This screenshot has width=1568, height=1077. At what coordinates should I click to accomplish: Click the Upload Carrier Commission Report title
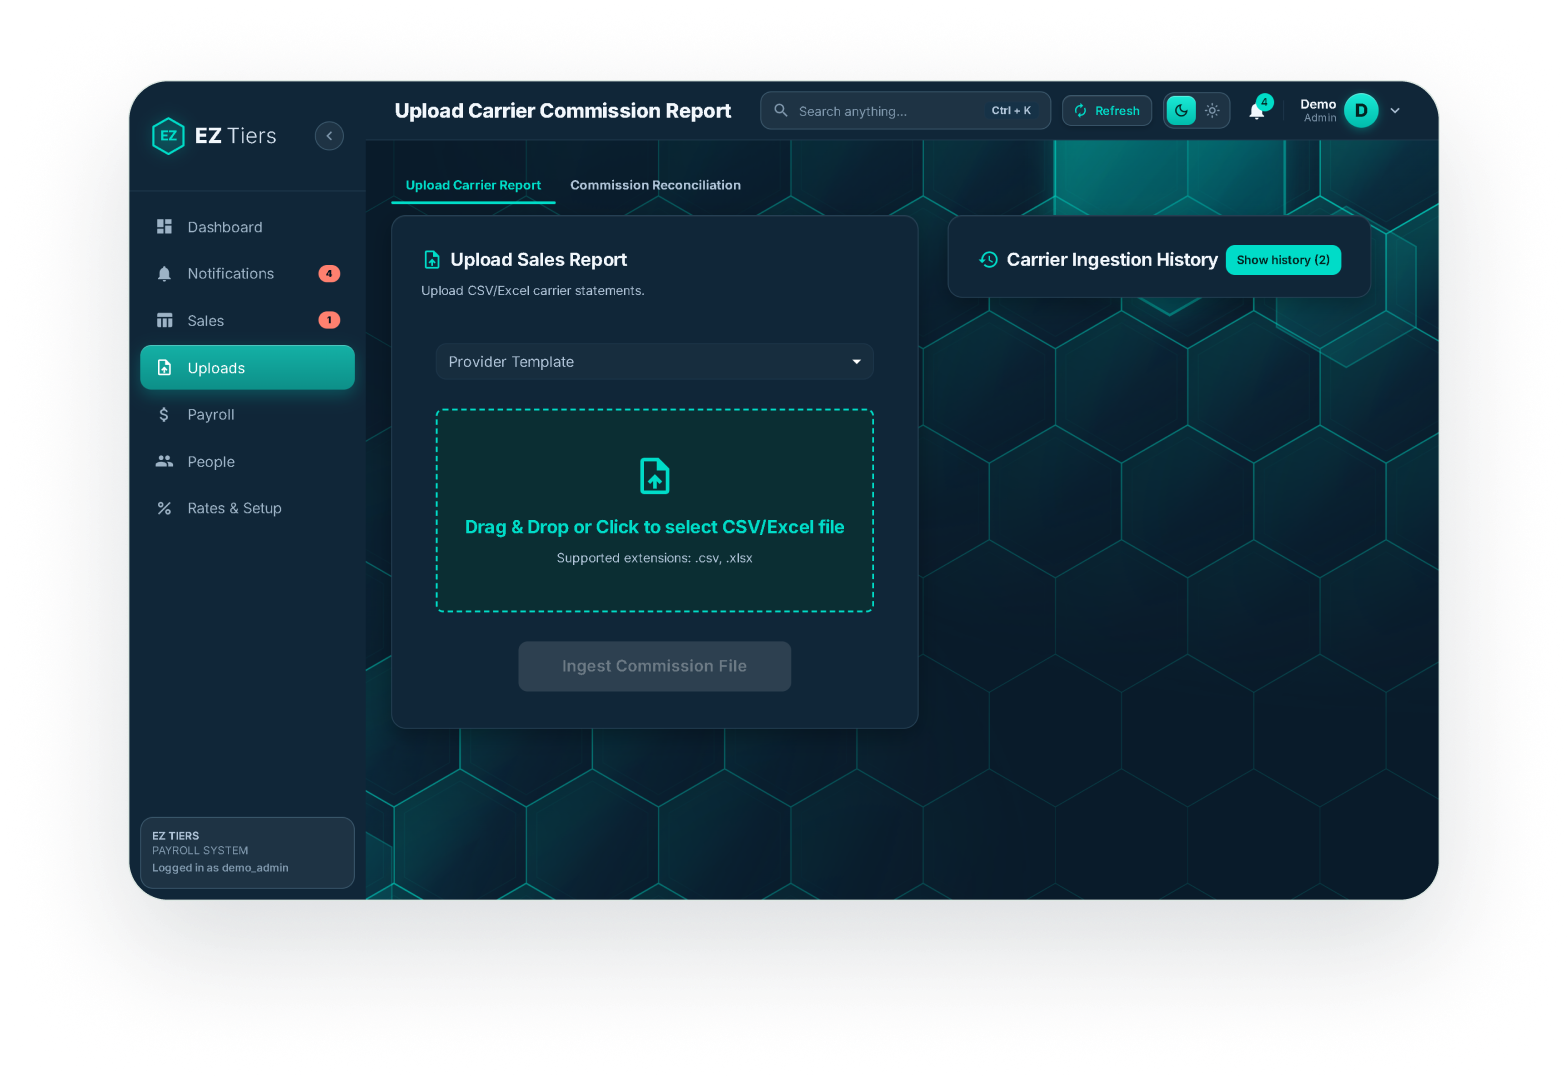(563, 111)
